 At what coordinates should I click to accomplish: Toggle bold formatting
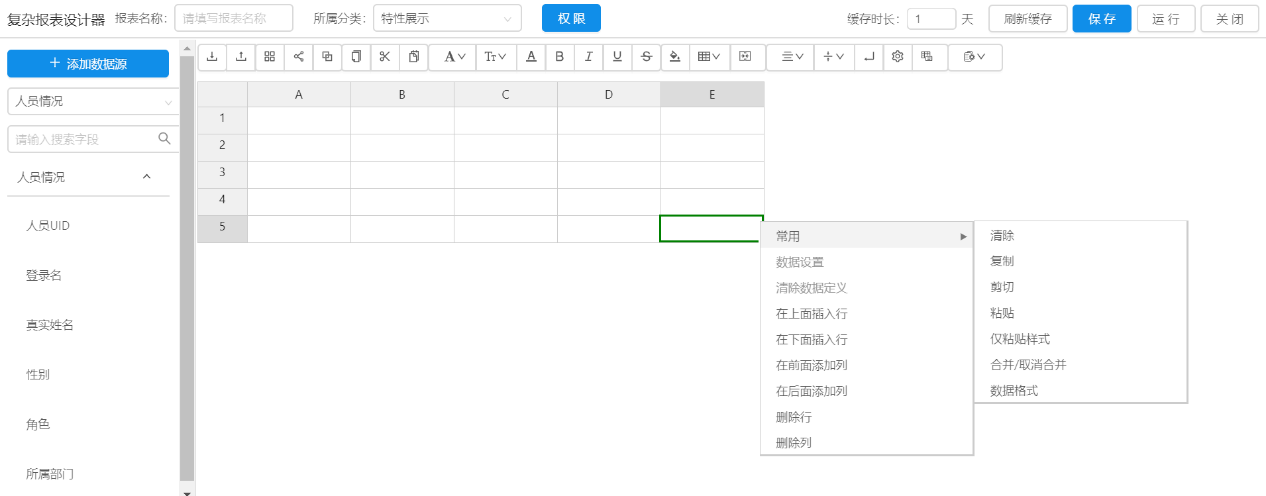point(559,57)
